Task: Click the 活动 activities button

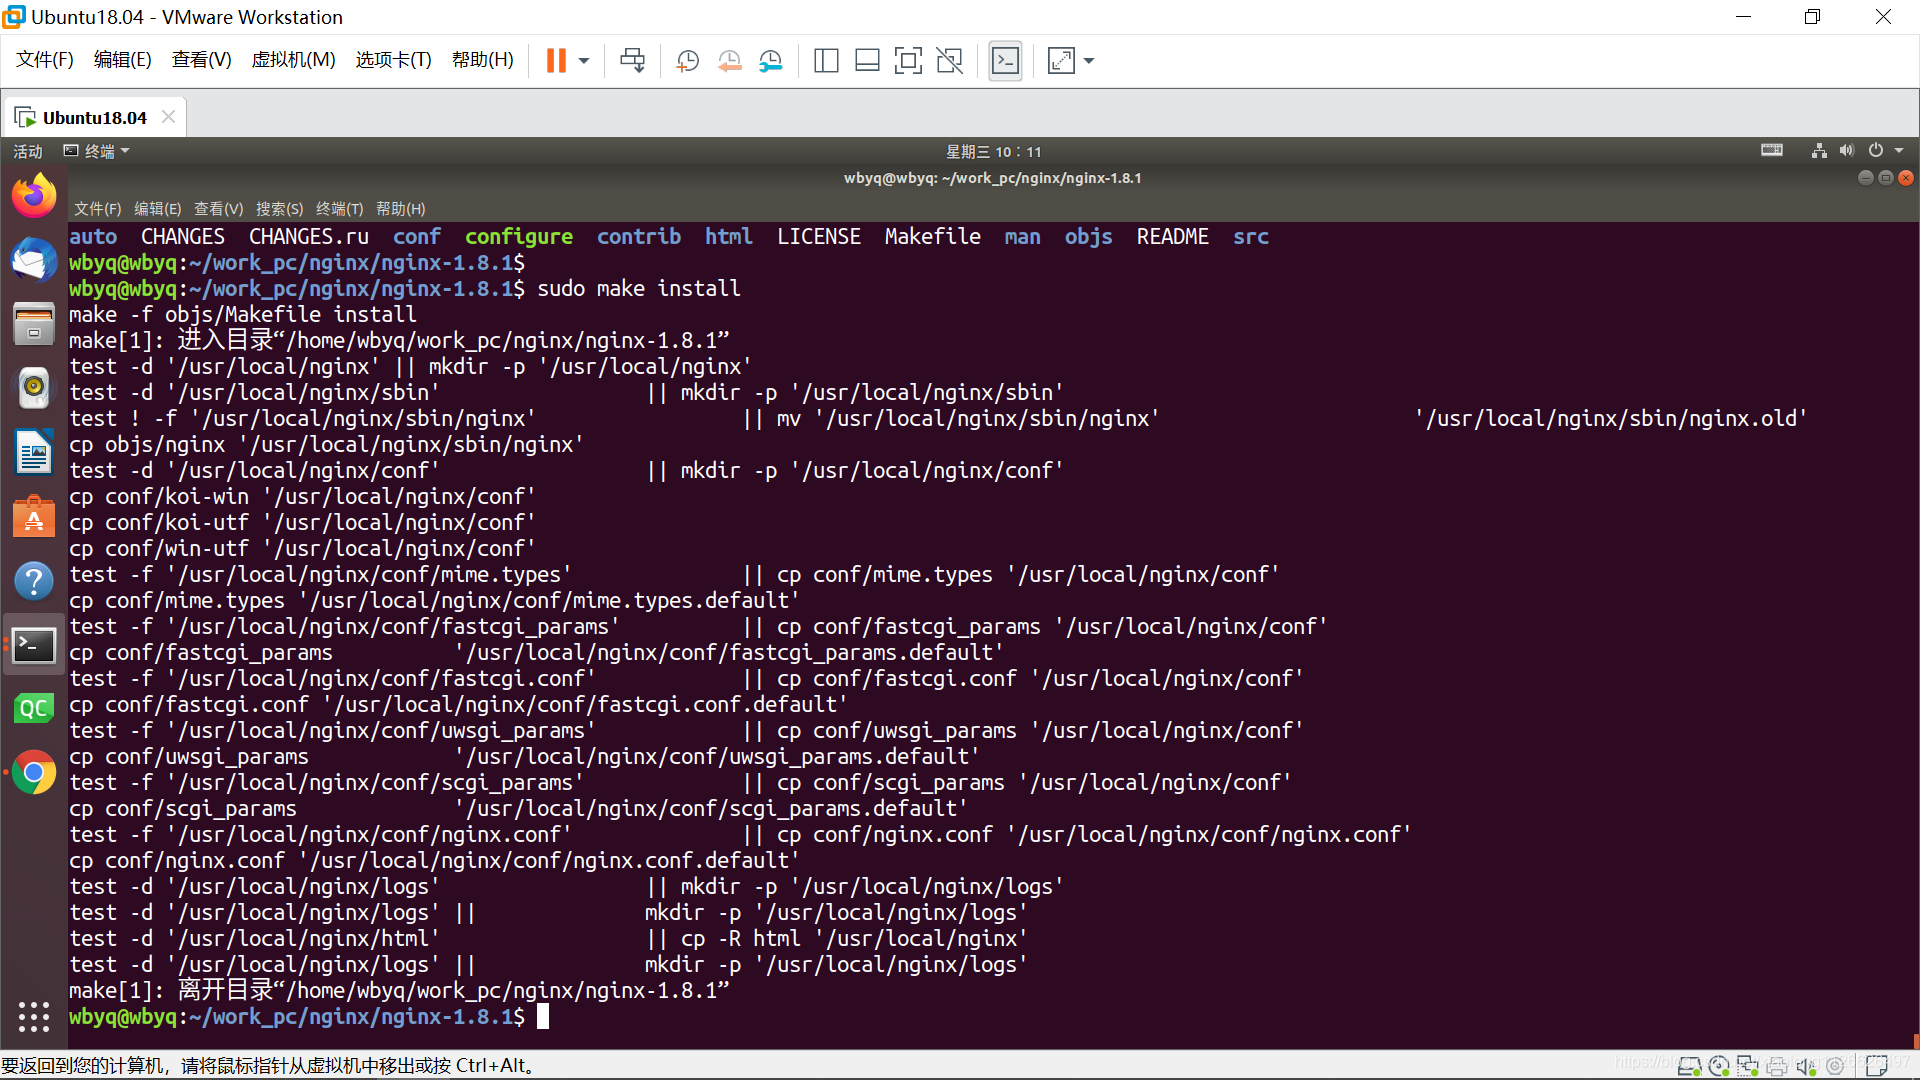Action: (28, 151)
